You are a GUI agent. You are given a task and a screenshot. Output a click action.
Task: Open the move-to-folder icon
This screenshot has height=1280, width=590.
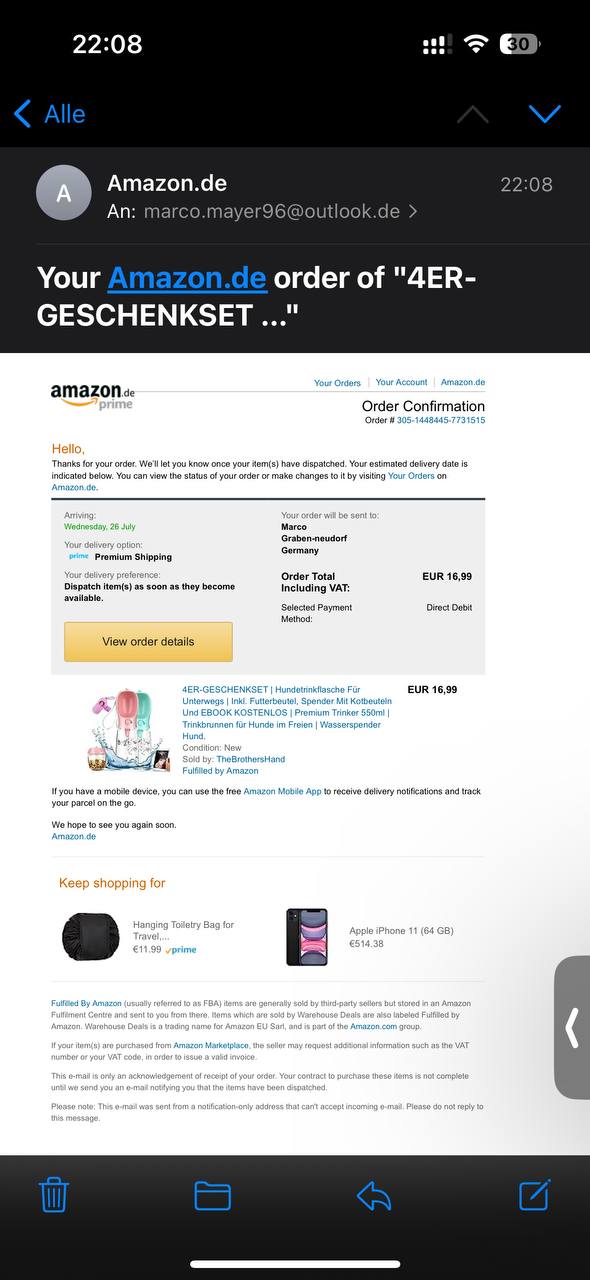point(213,1196)
